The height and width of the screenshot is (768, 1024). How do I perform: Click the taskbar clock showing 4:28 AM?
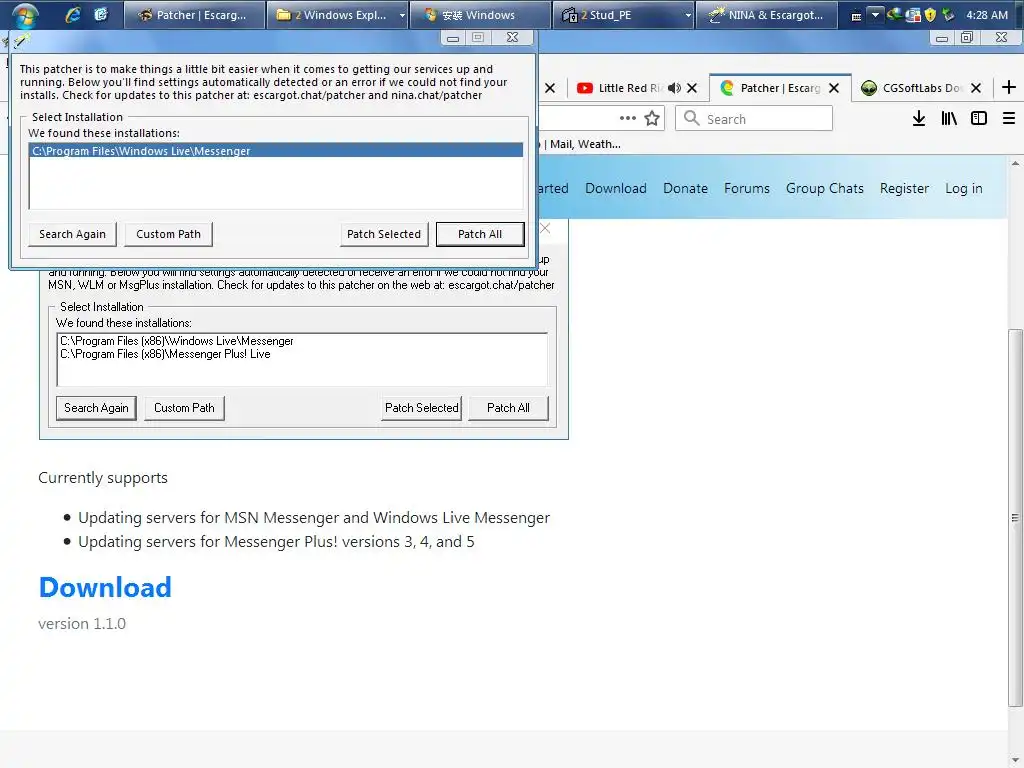(987, 14)
